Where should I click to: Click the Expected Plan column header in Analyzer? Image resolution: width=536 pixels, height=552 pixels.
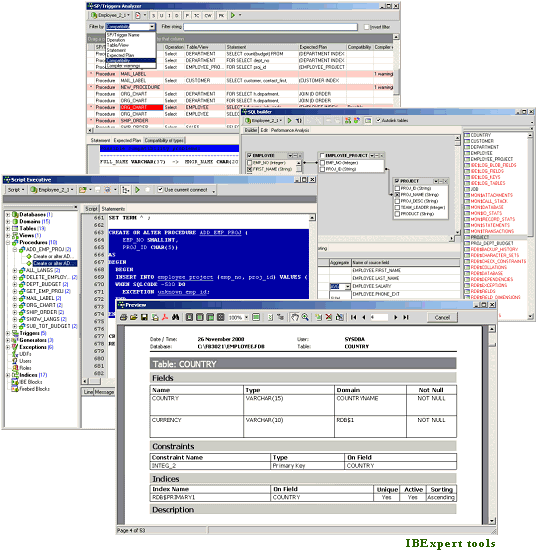(322, 47)
